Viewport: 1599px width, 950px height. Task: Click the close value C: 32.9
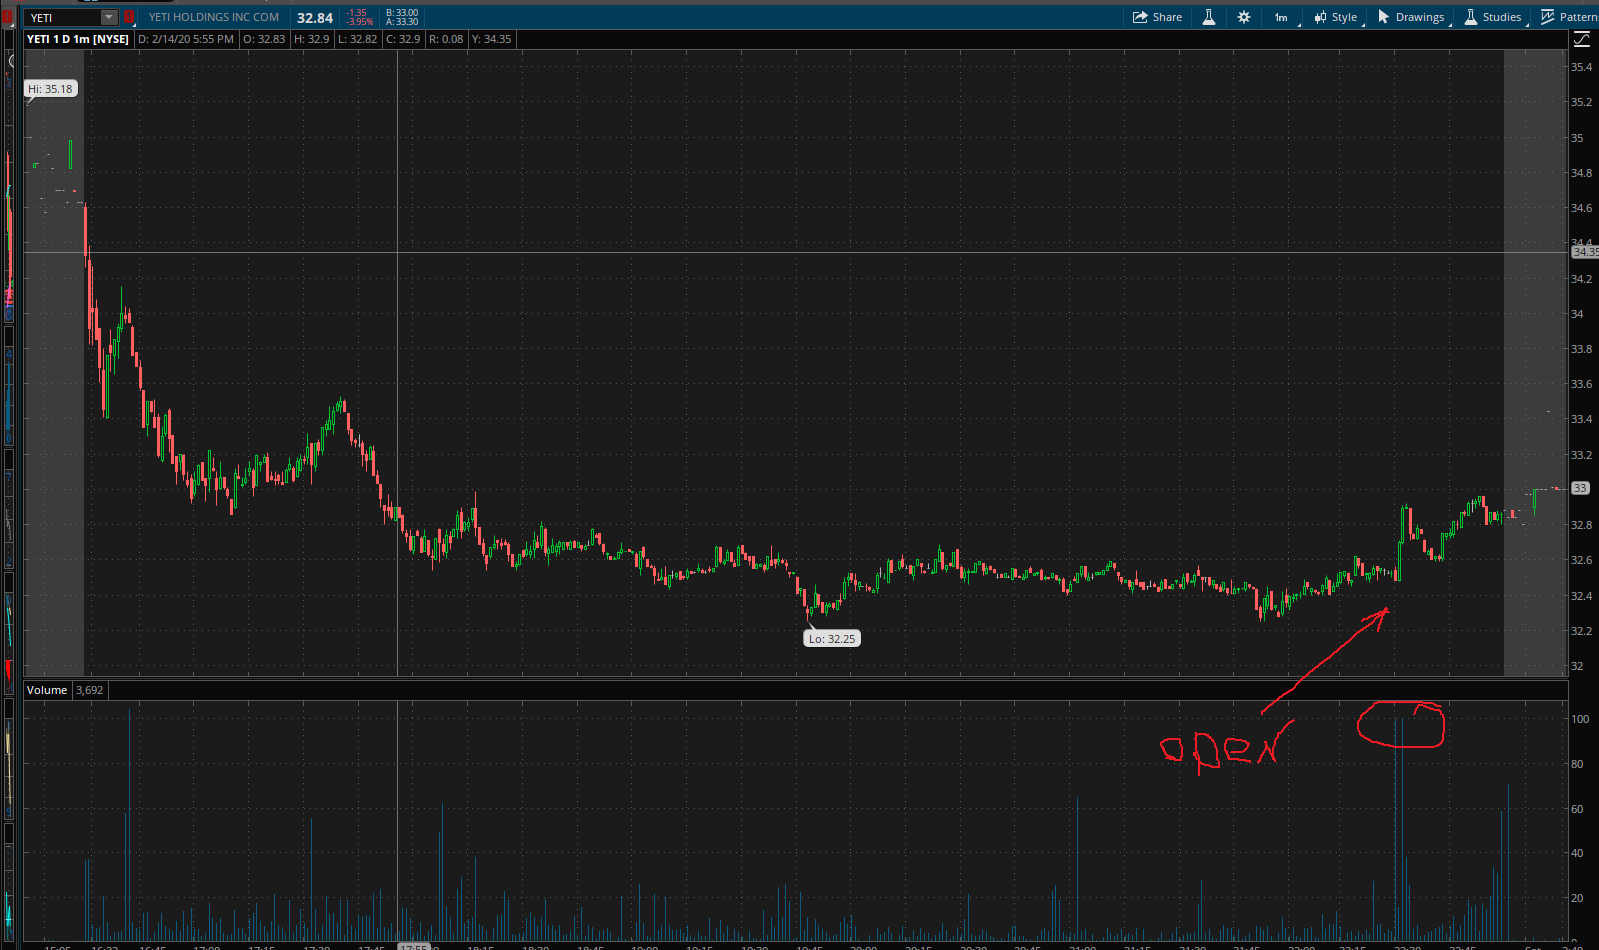(403, 39)
